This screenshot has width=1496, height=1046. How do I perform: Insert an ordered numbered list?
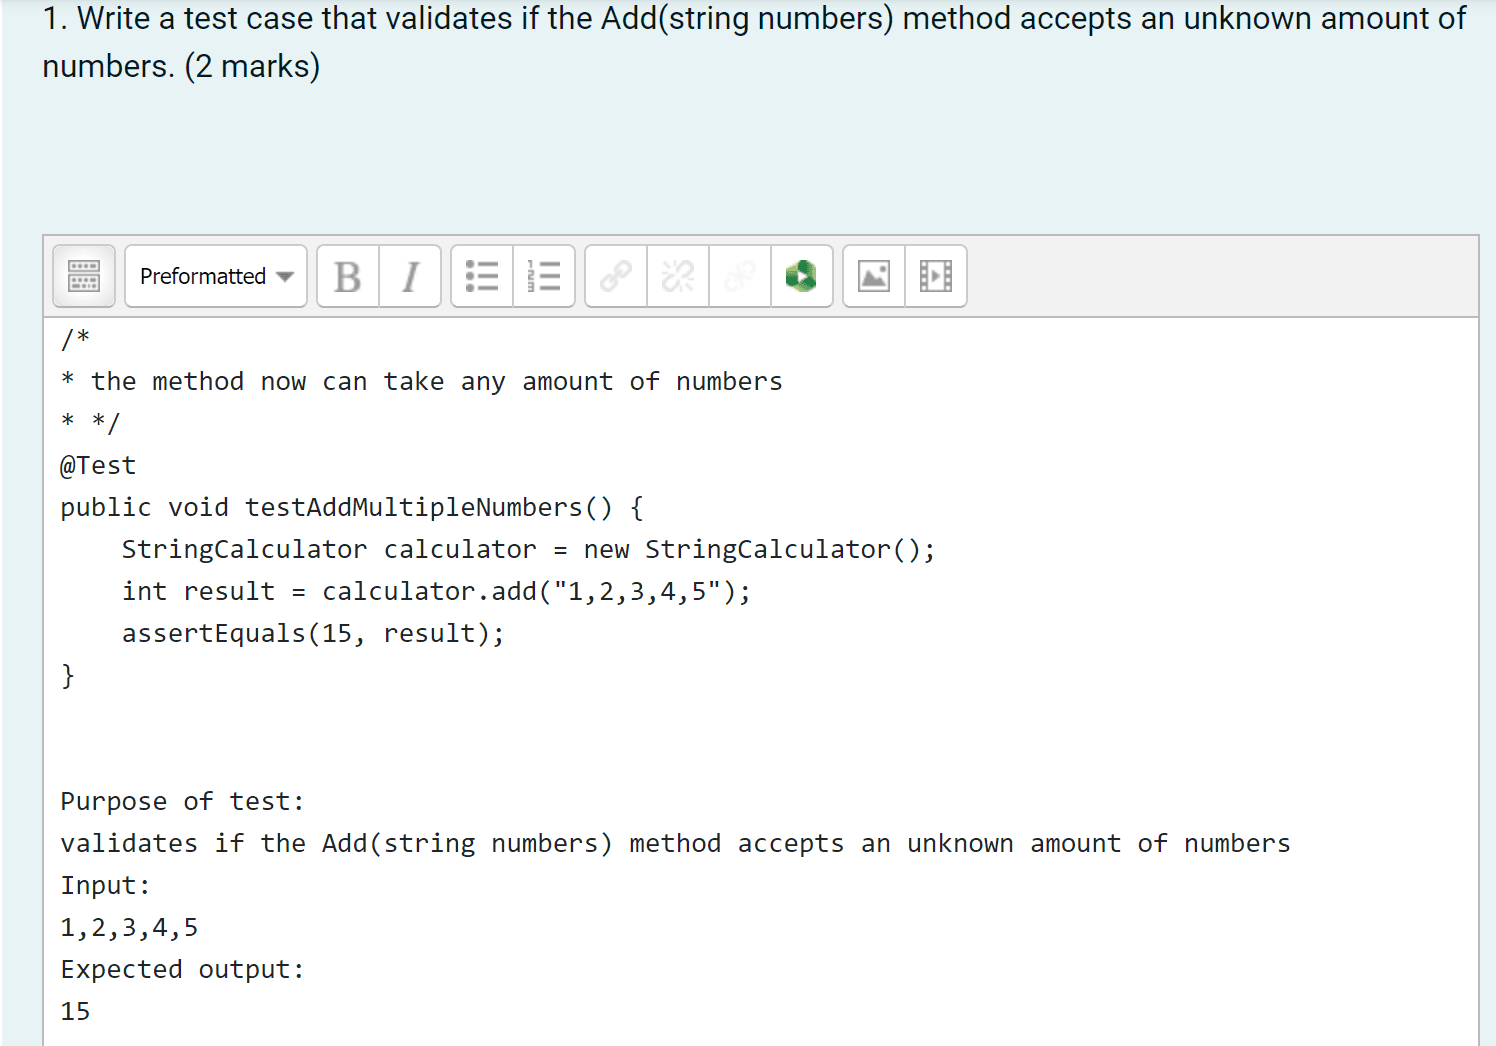(544, 276)
